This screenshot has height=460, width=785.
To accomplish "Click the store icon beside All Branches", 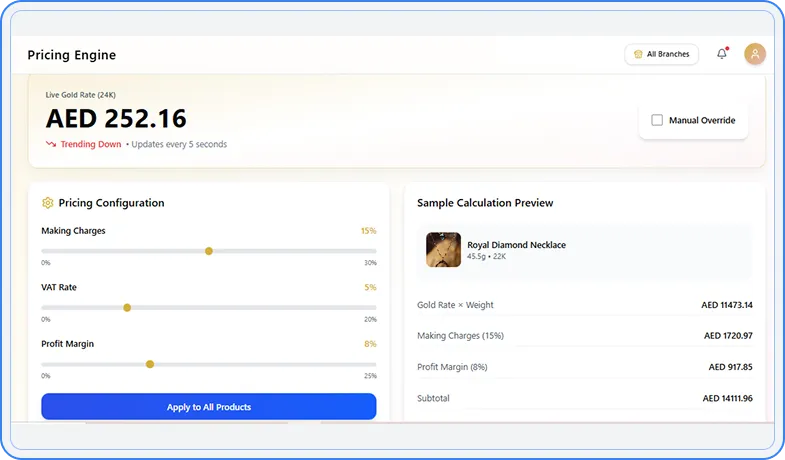I will point(638,54).
